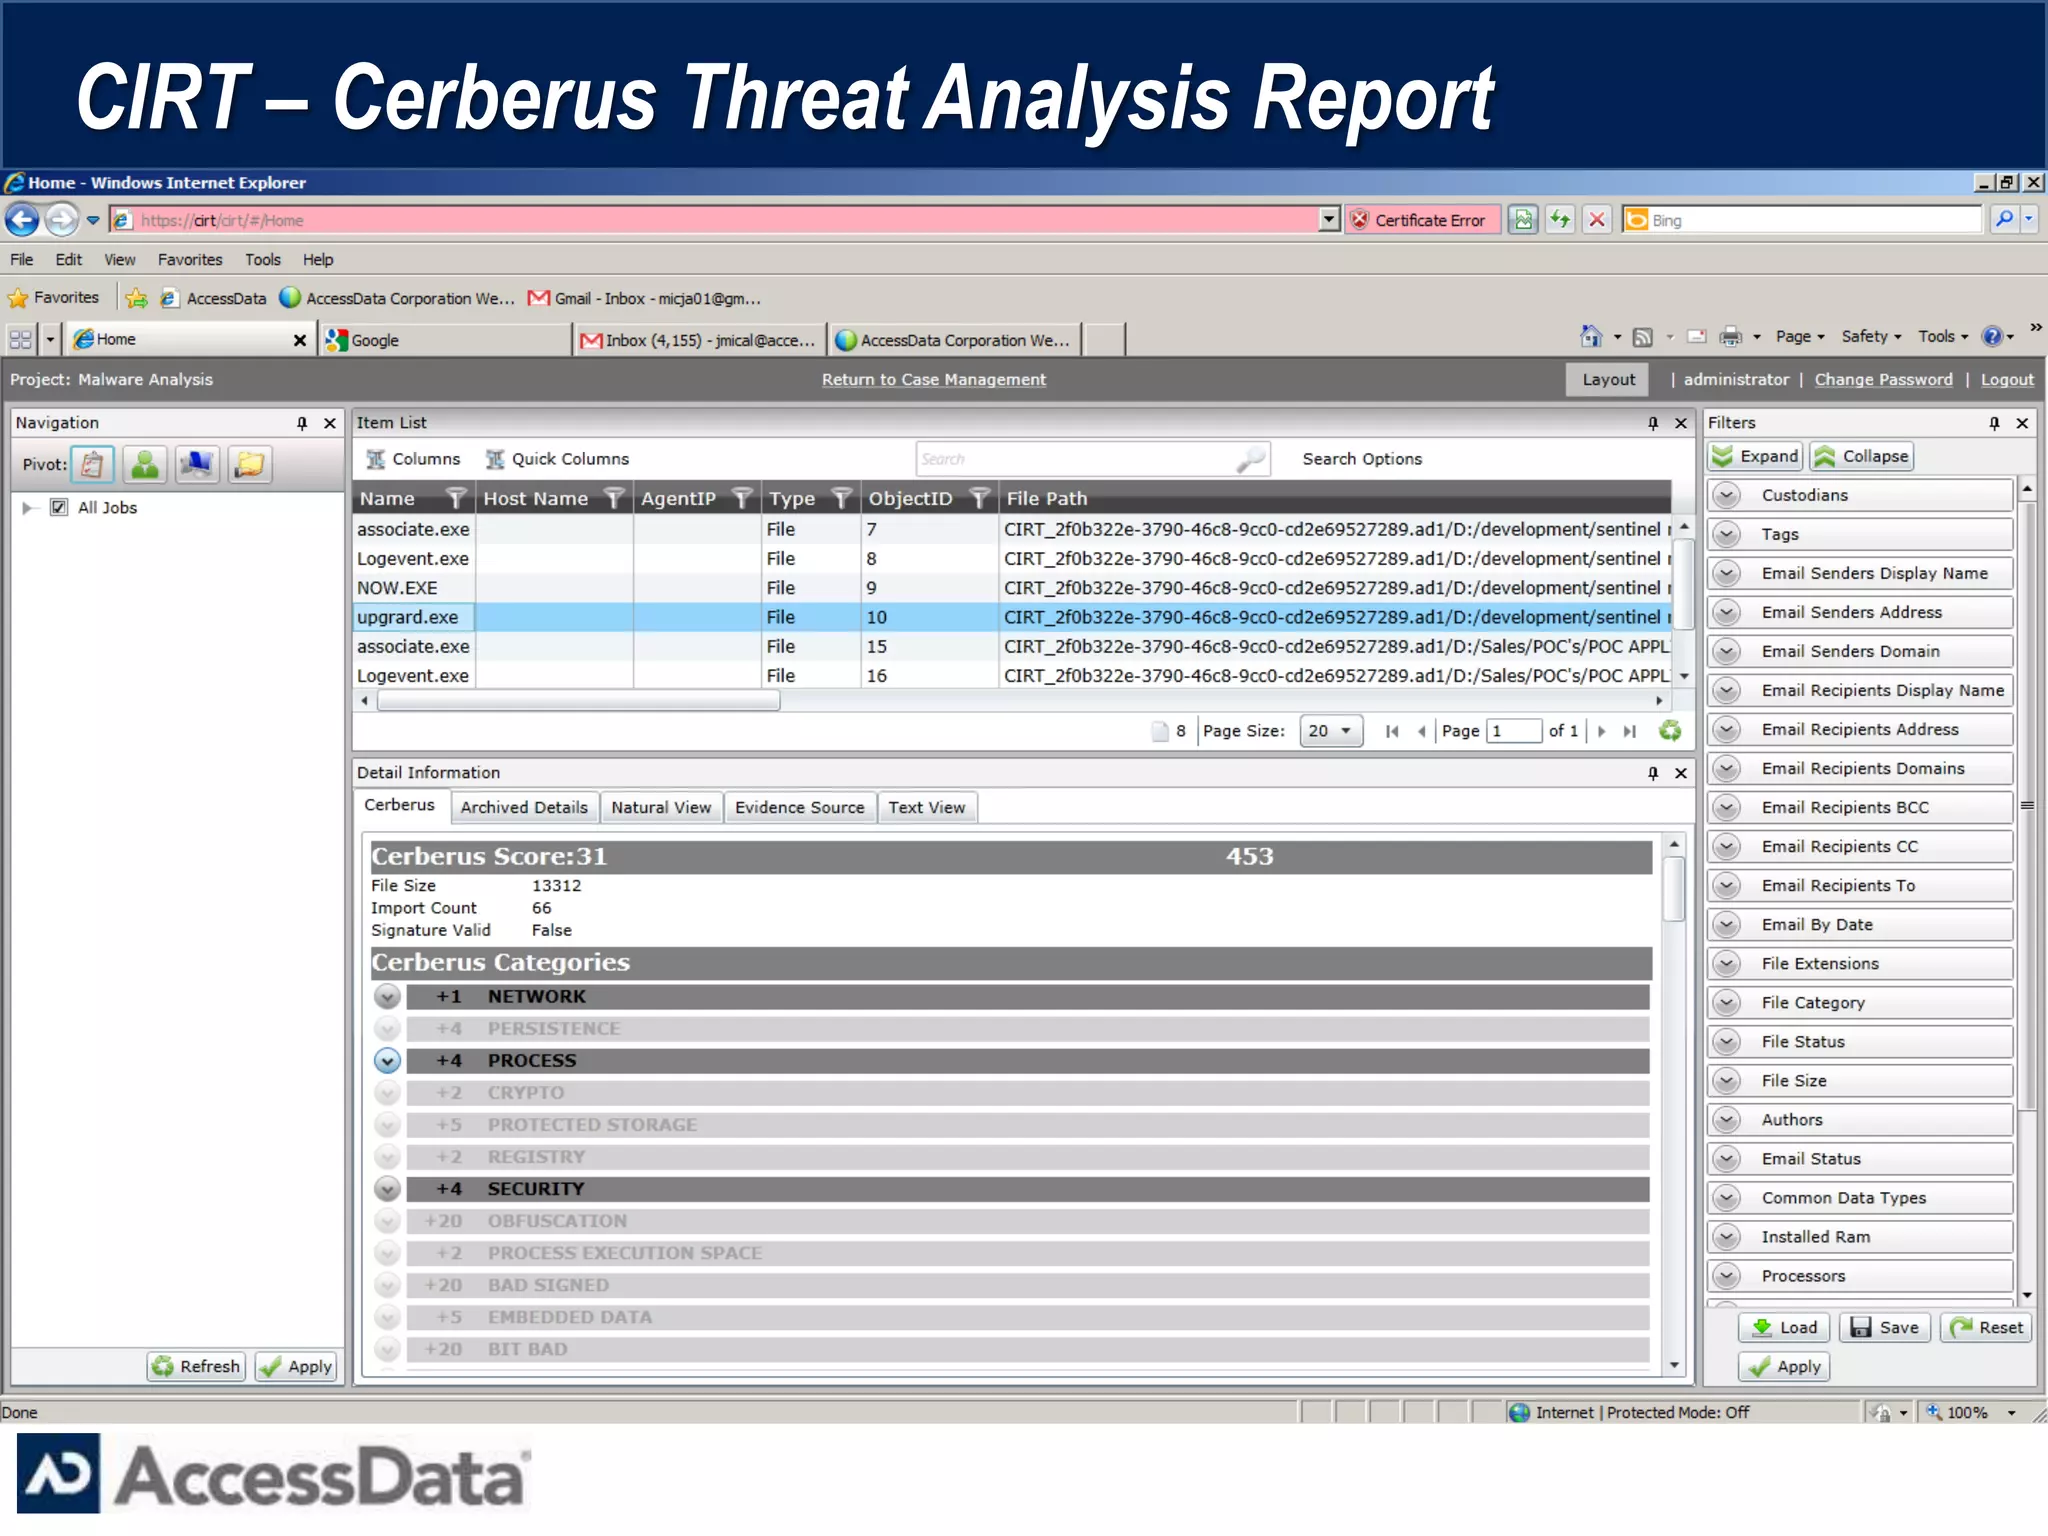Open the Quick Tabs grid icon
Viewport: 2048px width, 1536px height.
[21, 340]
